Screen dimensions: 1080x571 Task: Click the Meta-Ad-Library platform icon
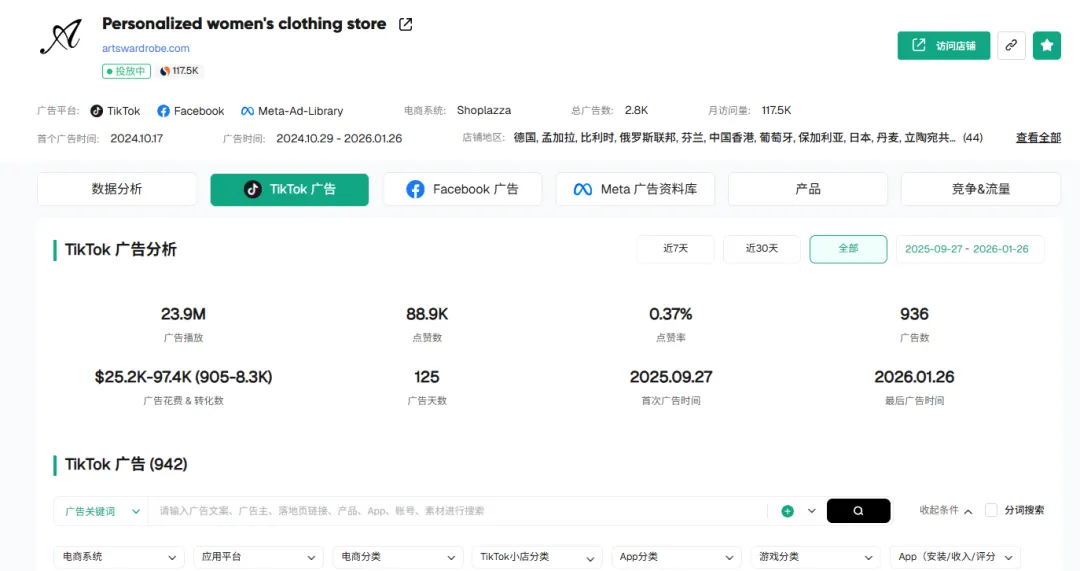pos(247,111)
